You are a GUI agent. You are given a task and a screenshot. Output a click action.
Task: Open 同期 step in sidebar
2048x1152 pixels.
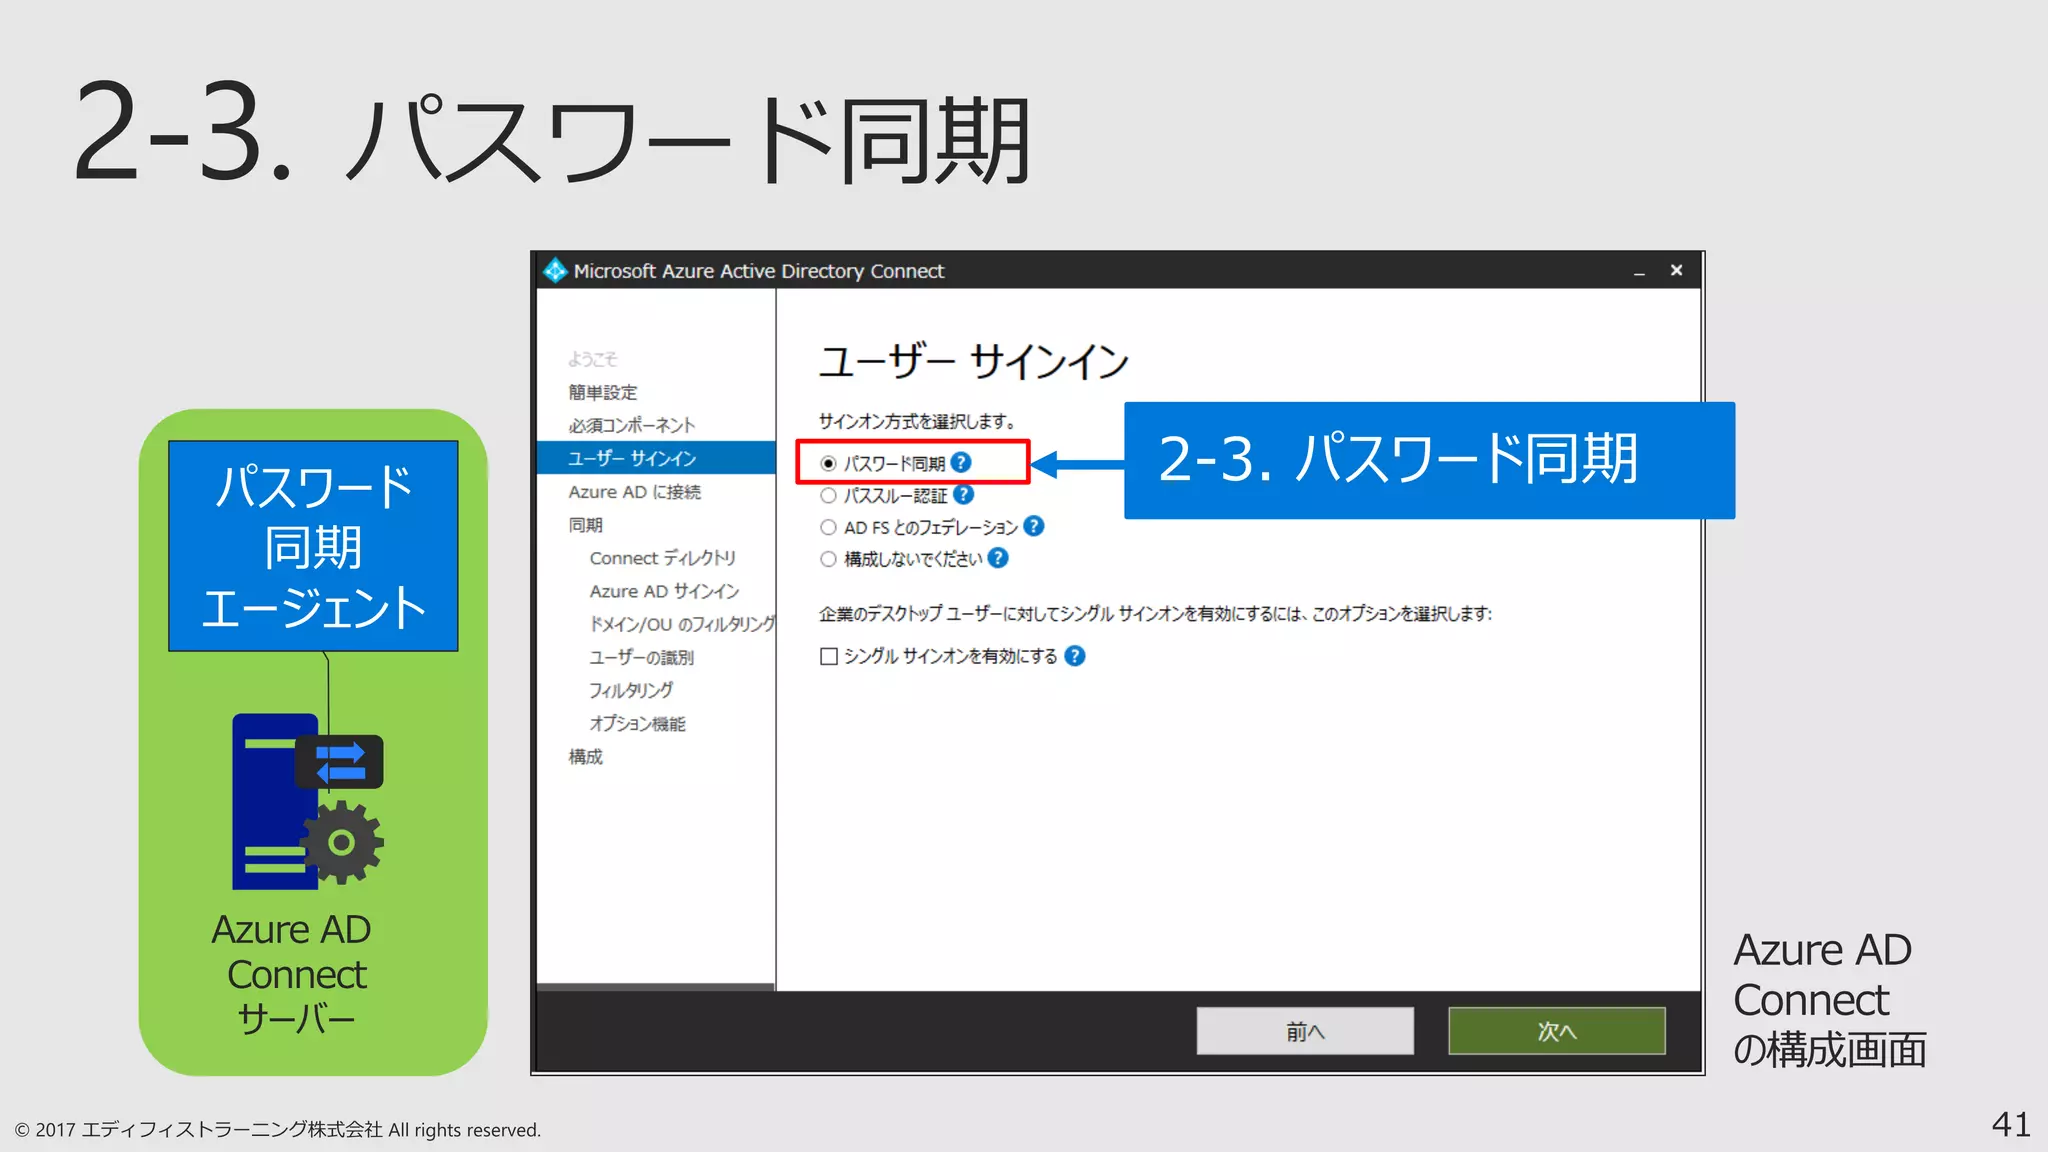tap(586, 525)
